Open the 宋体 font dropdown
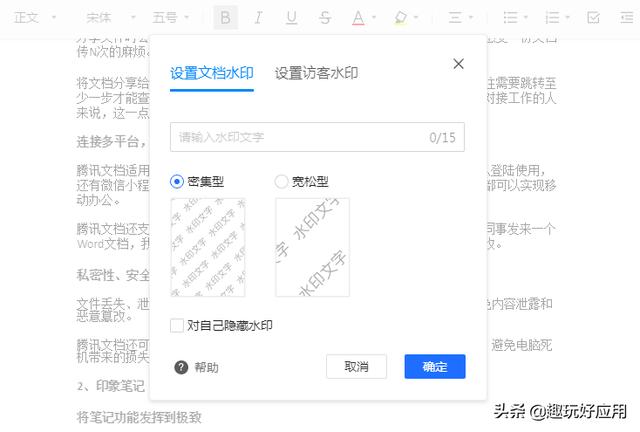The image size is (640, 432). click(x=106, y=17)
